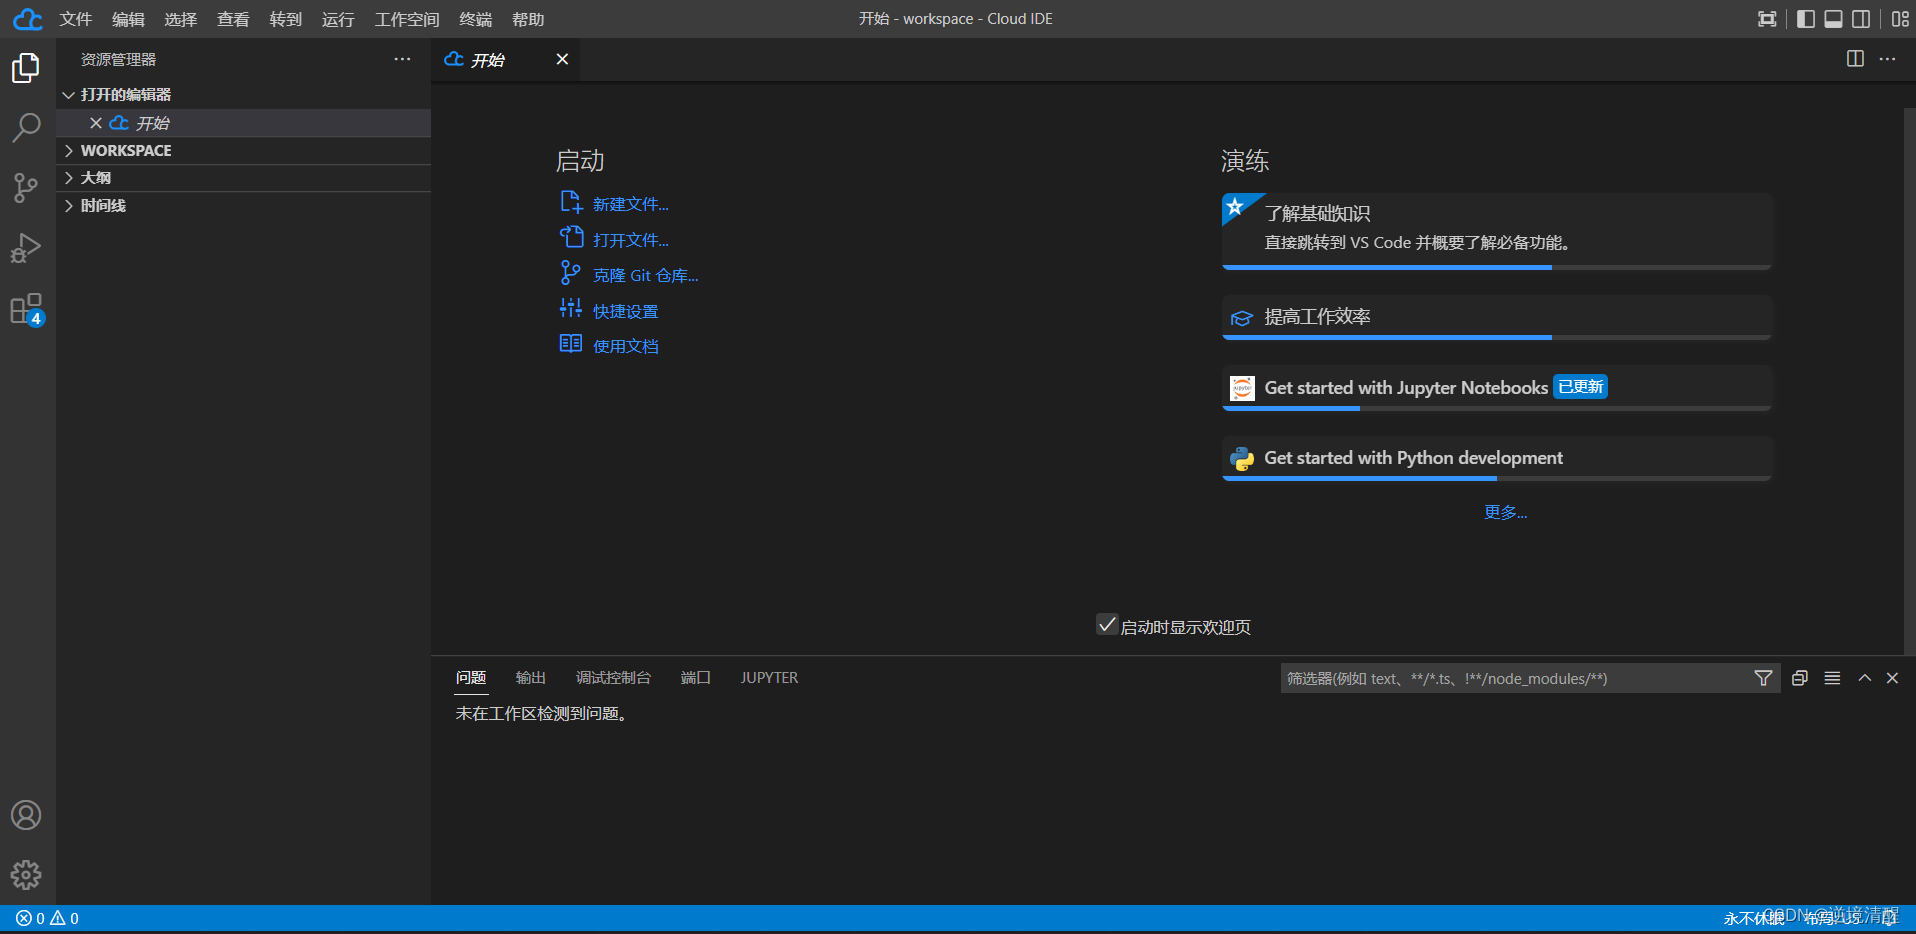The image size is (1916, 934).
Task: Collapse the 打开的编辑器 section
Action: coord(244,95)
